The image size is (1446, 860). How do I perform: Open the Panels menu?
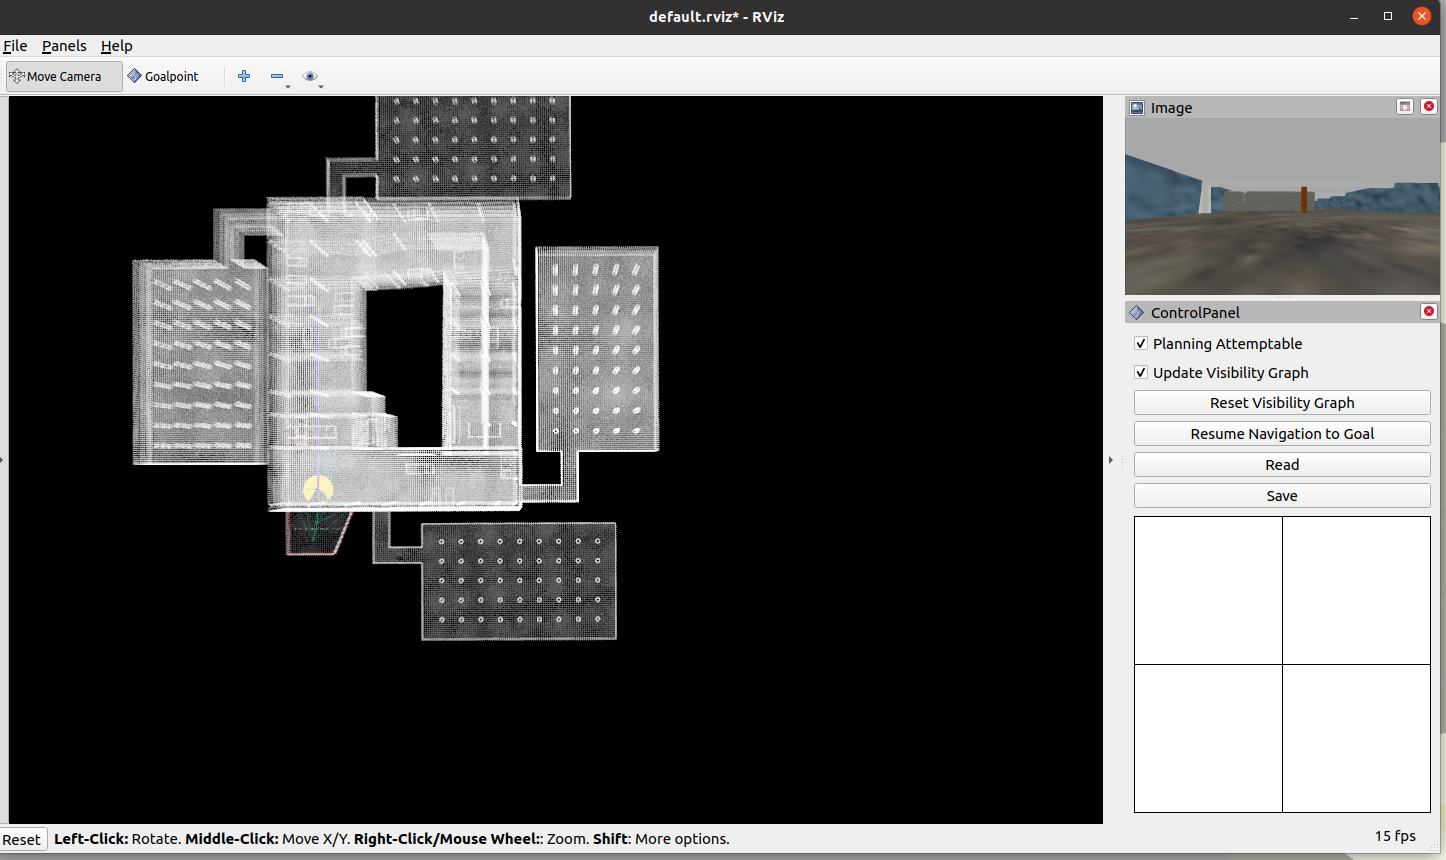(64, 46)
